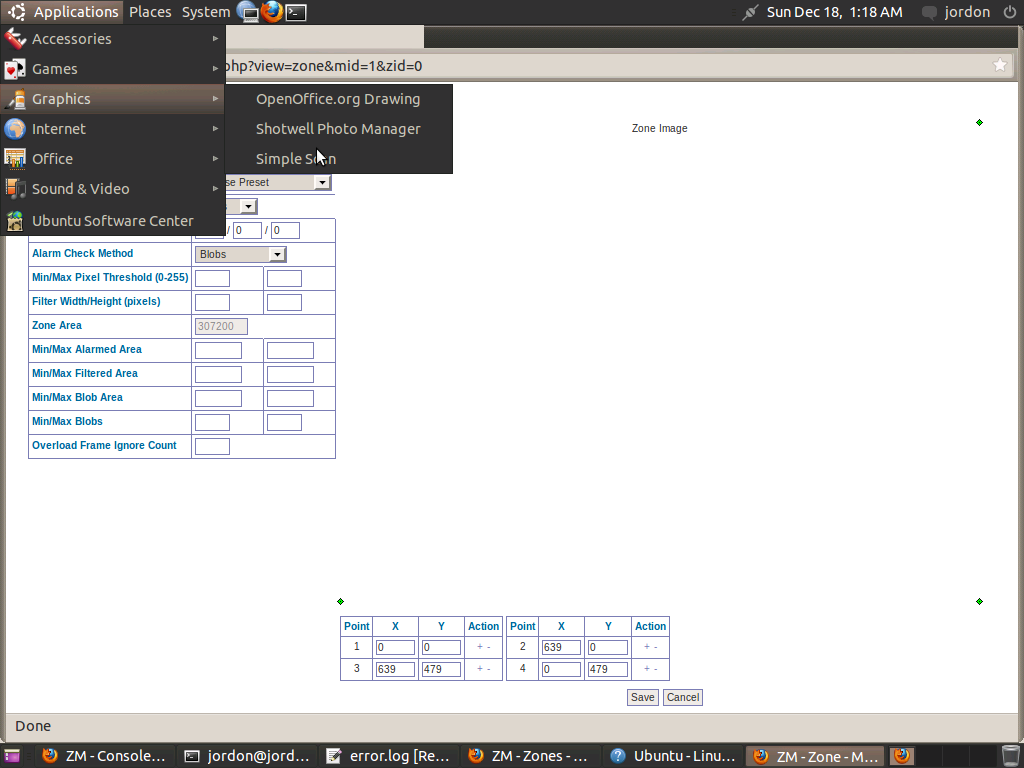The image size is (1024, 768).
Task: Open the Games submenu
Action: [x=112, y=69]
